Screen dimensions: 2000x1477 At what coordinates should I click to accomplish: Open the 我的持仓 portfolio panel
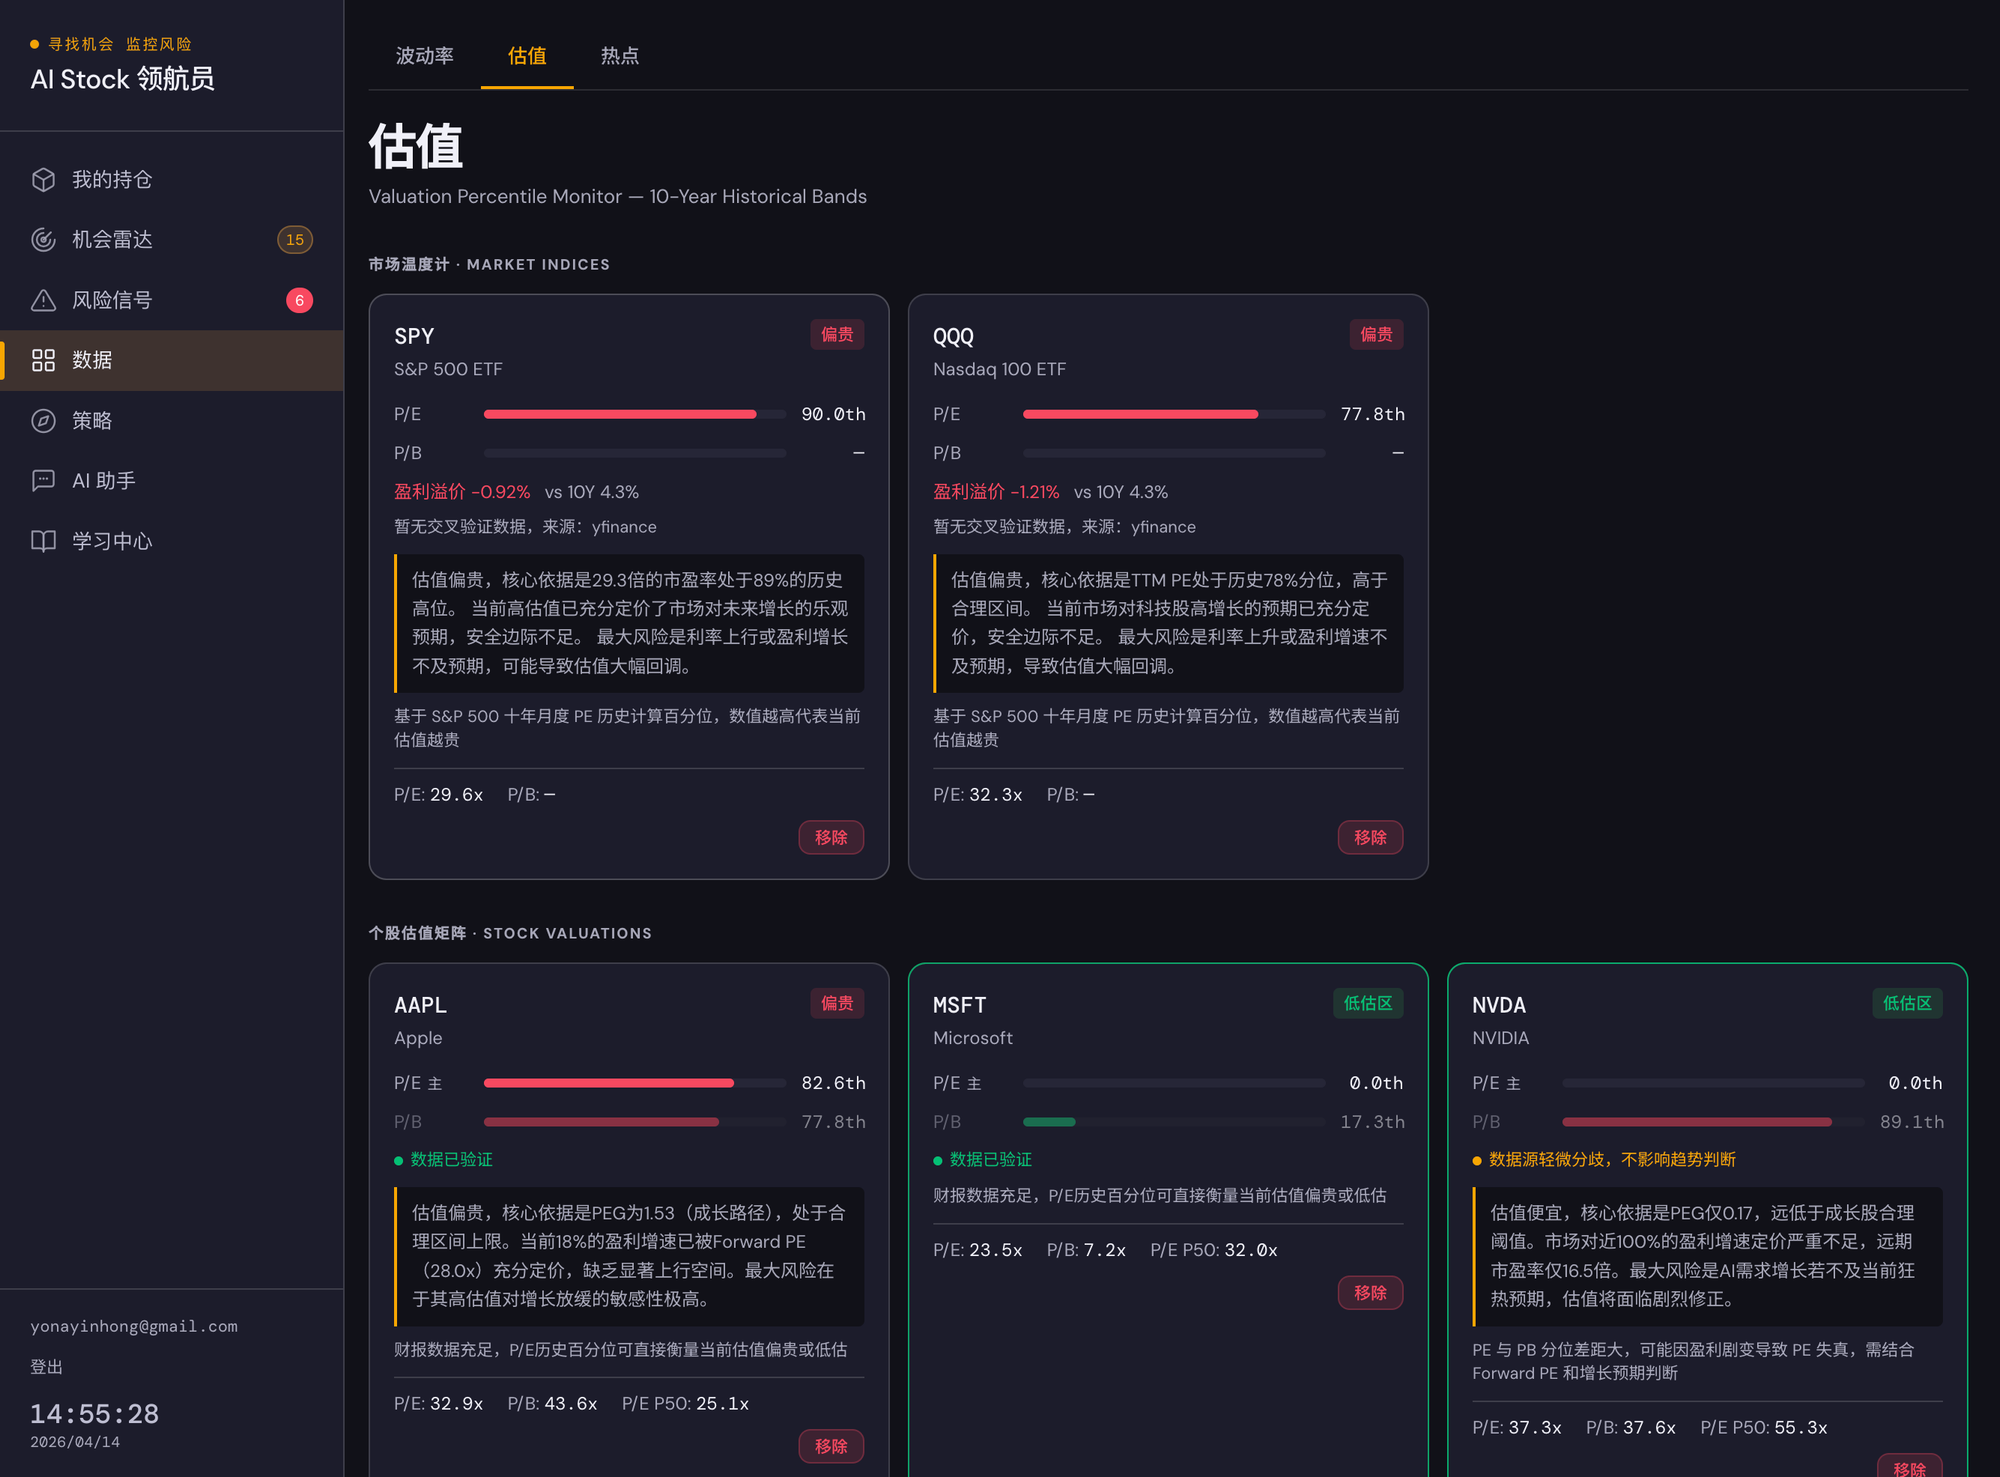[112, 179]
